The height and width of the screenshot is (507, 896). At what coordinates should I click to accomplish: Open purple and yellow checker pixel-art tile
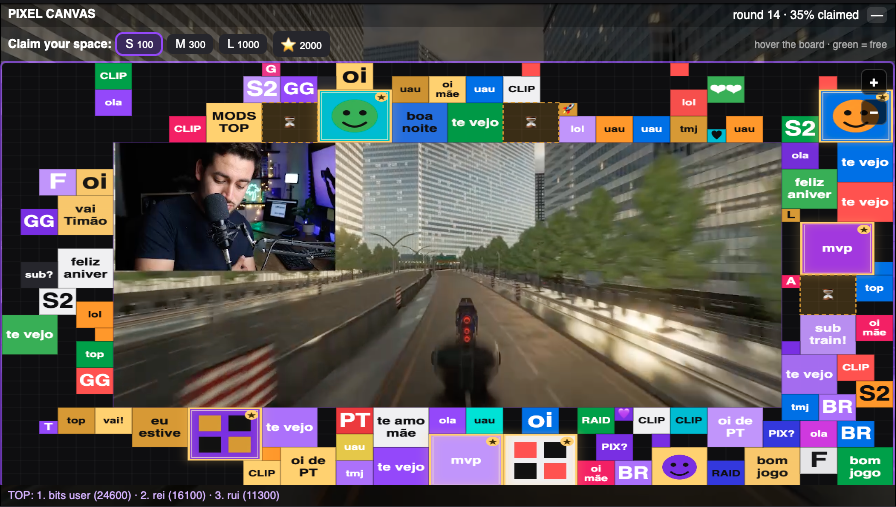(225, 434)
